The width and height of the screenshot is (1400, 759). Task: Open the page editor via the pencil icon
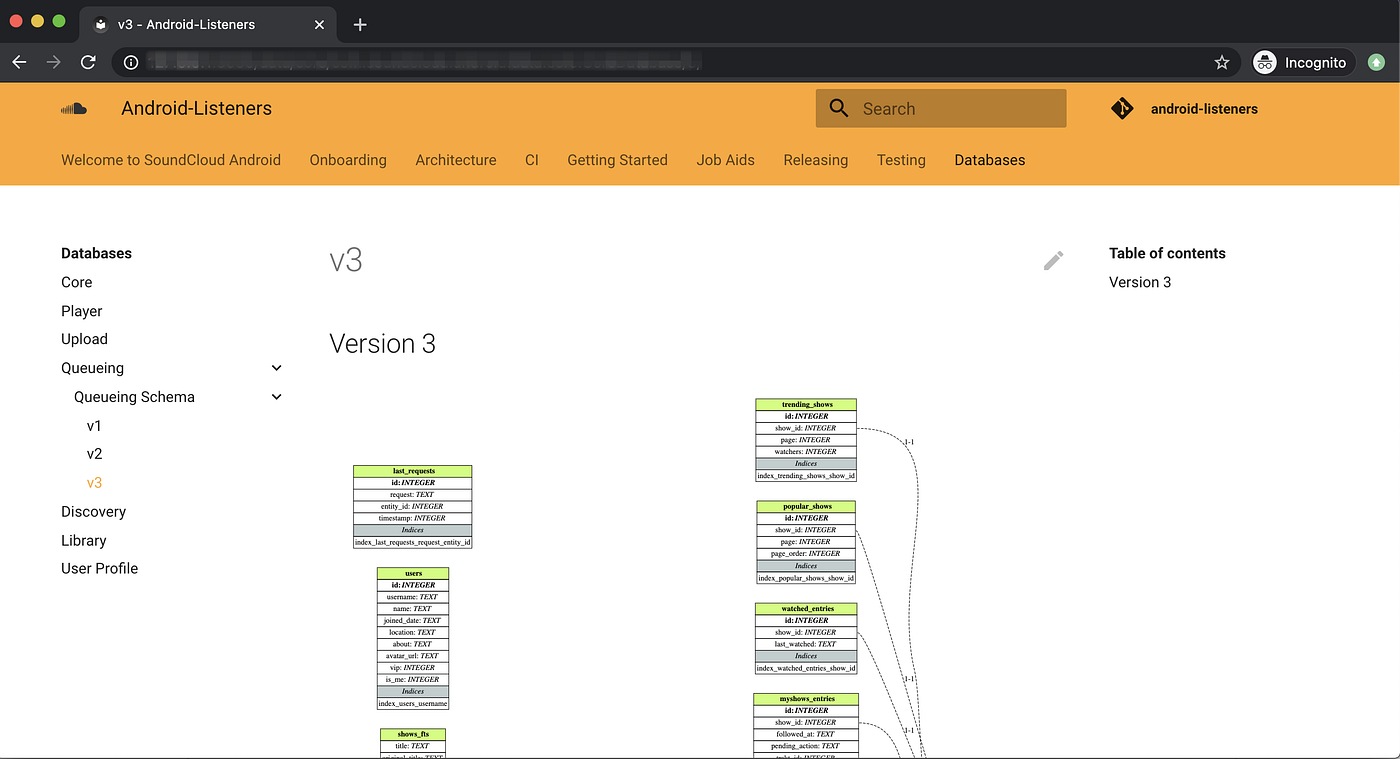click(x=1053, y=260)
